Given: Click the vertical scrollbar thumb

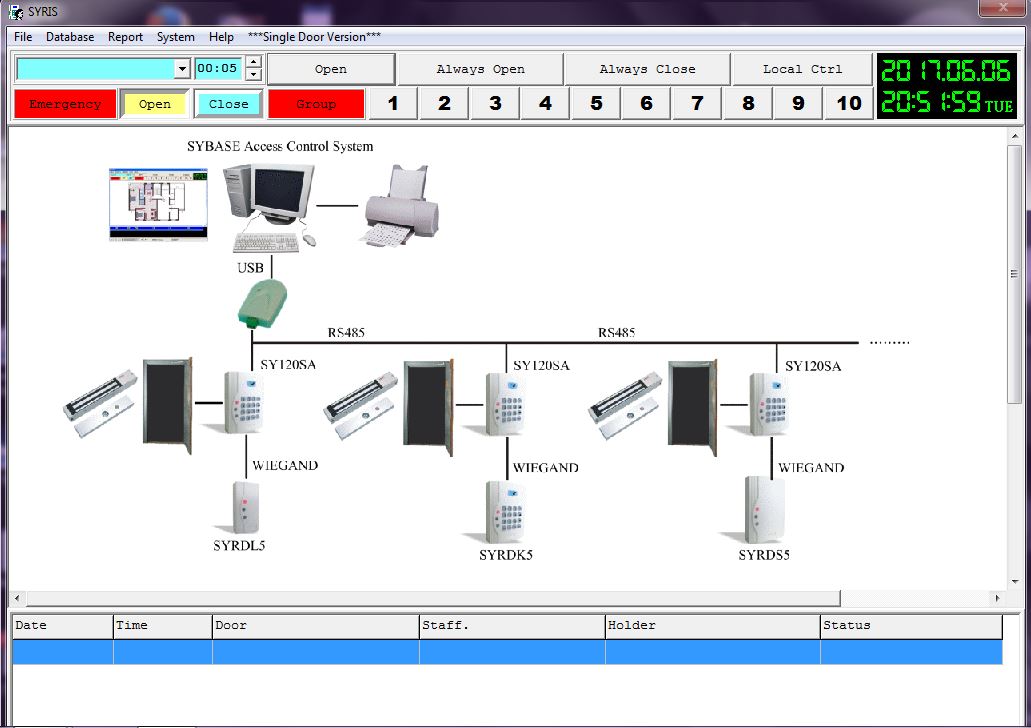Looking at the screenshot, I should coord(1015,274).
